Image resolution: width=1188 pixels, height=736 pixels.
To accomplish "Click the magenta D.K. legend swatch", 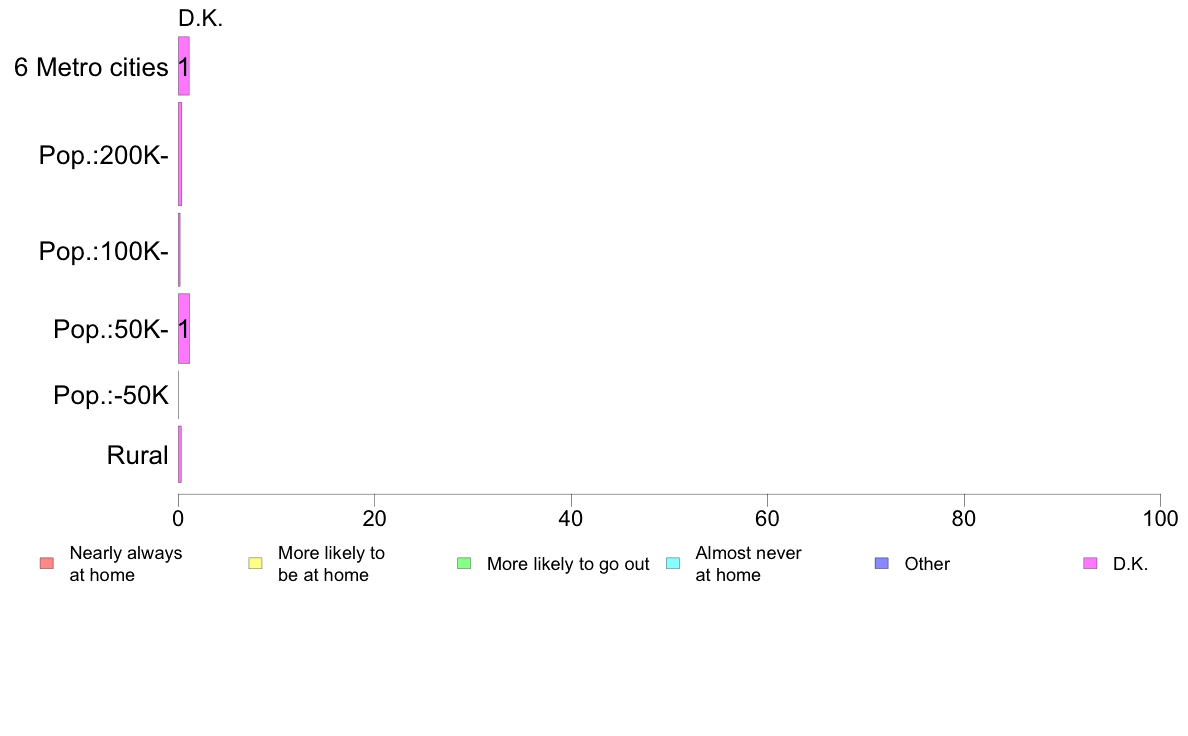I will pyautogui.click(x=1090, y=563).
